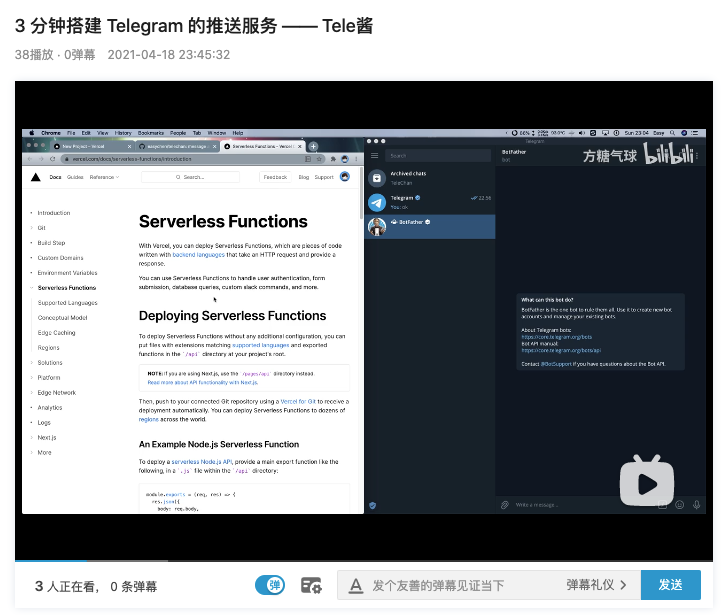This screenshot has height=615, width=724.
Task: Expand the 弹幕礼仪 chevron arrow
Action: pos(623,585)
